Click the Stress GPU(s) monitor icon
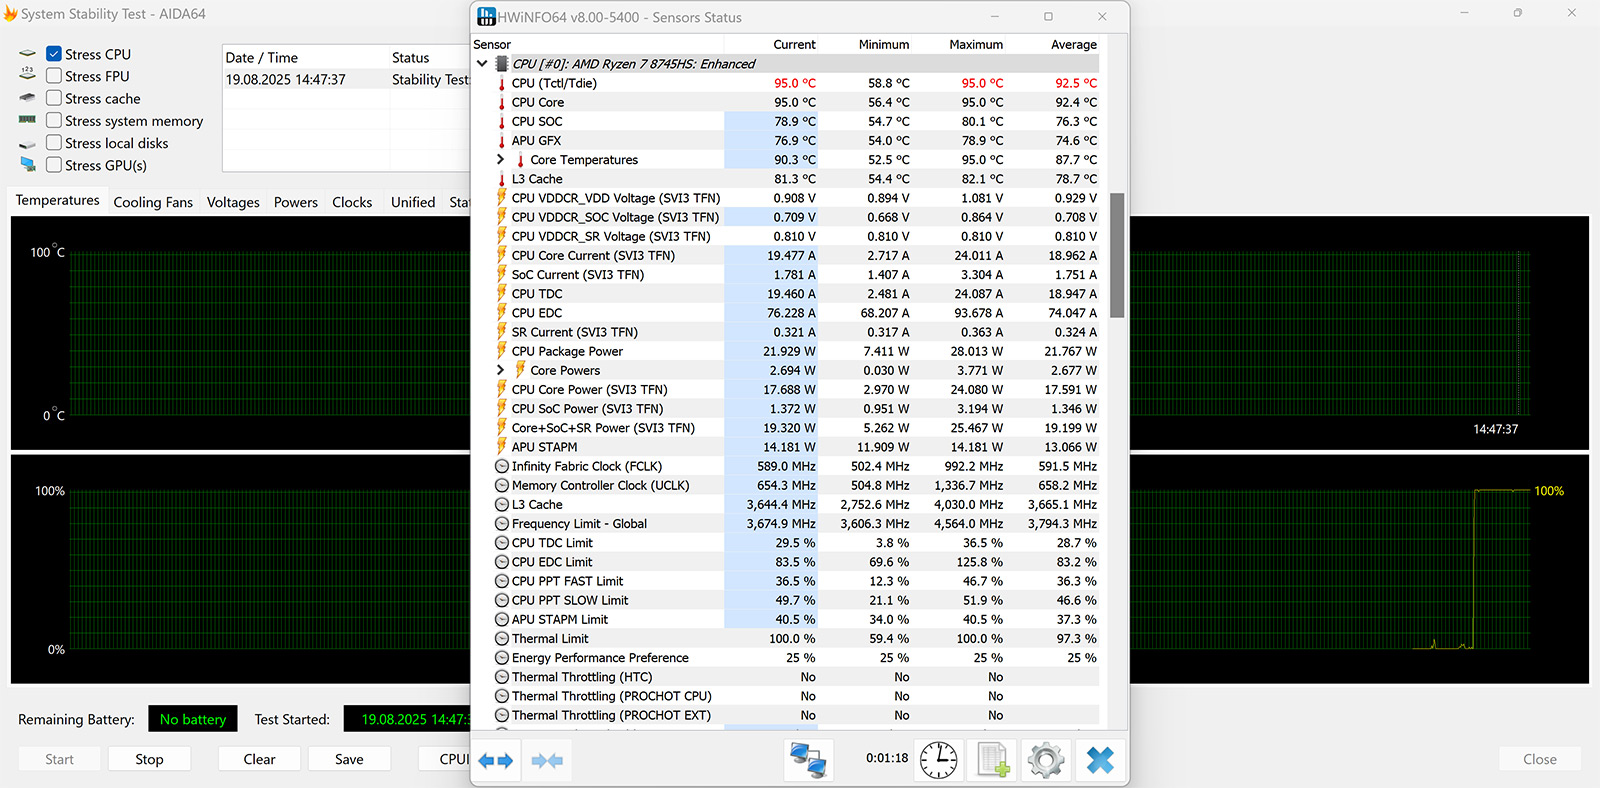The height and width of the screenshot is (788, 1600). (27, 165)
